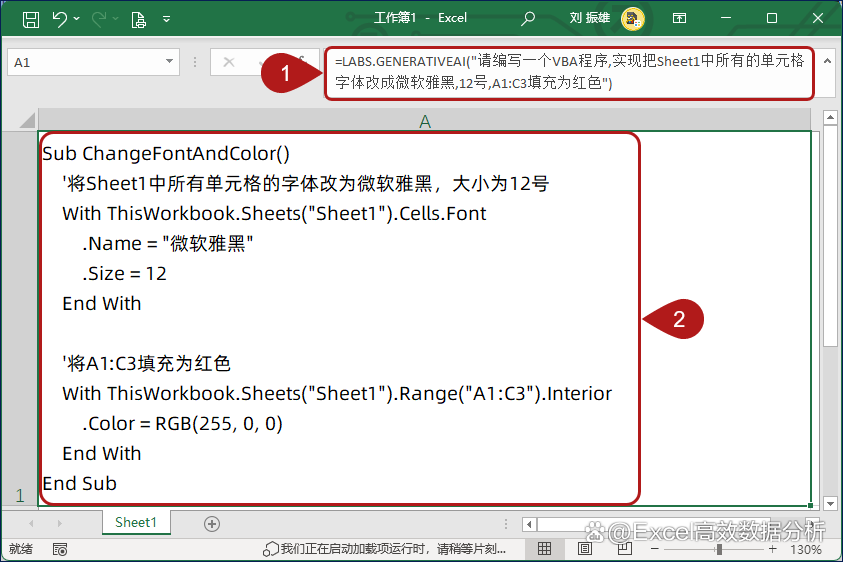The image size is (843, 562).
Task: Click the Ribbon Display Options icon
Action: coord(680,18)
